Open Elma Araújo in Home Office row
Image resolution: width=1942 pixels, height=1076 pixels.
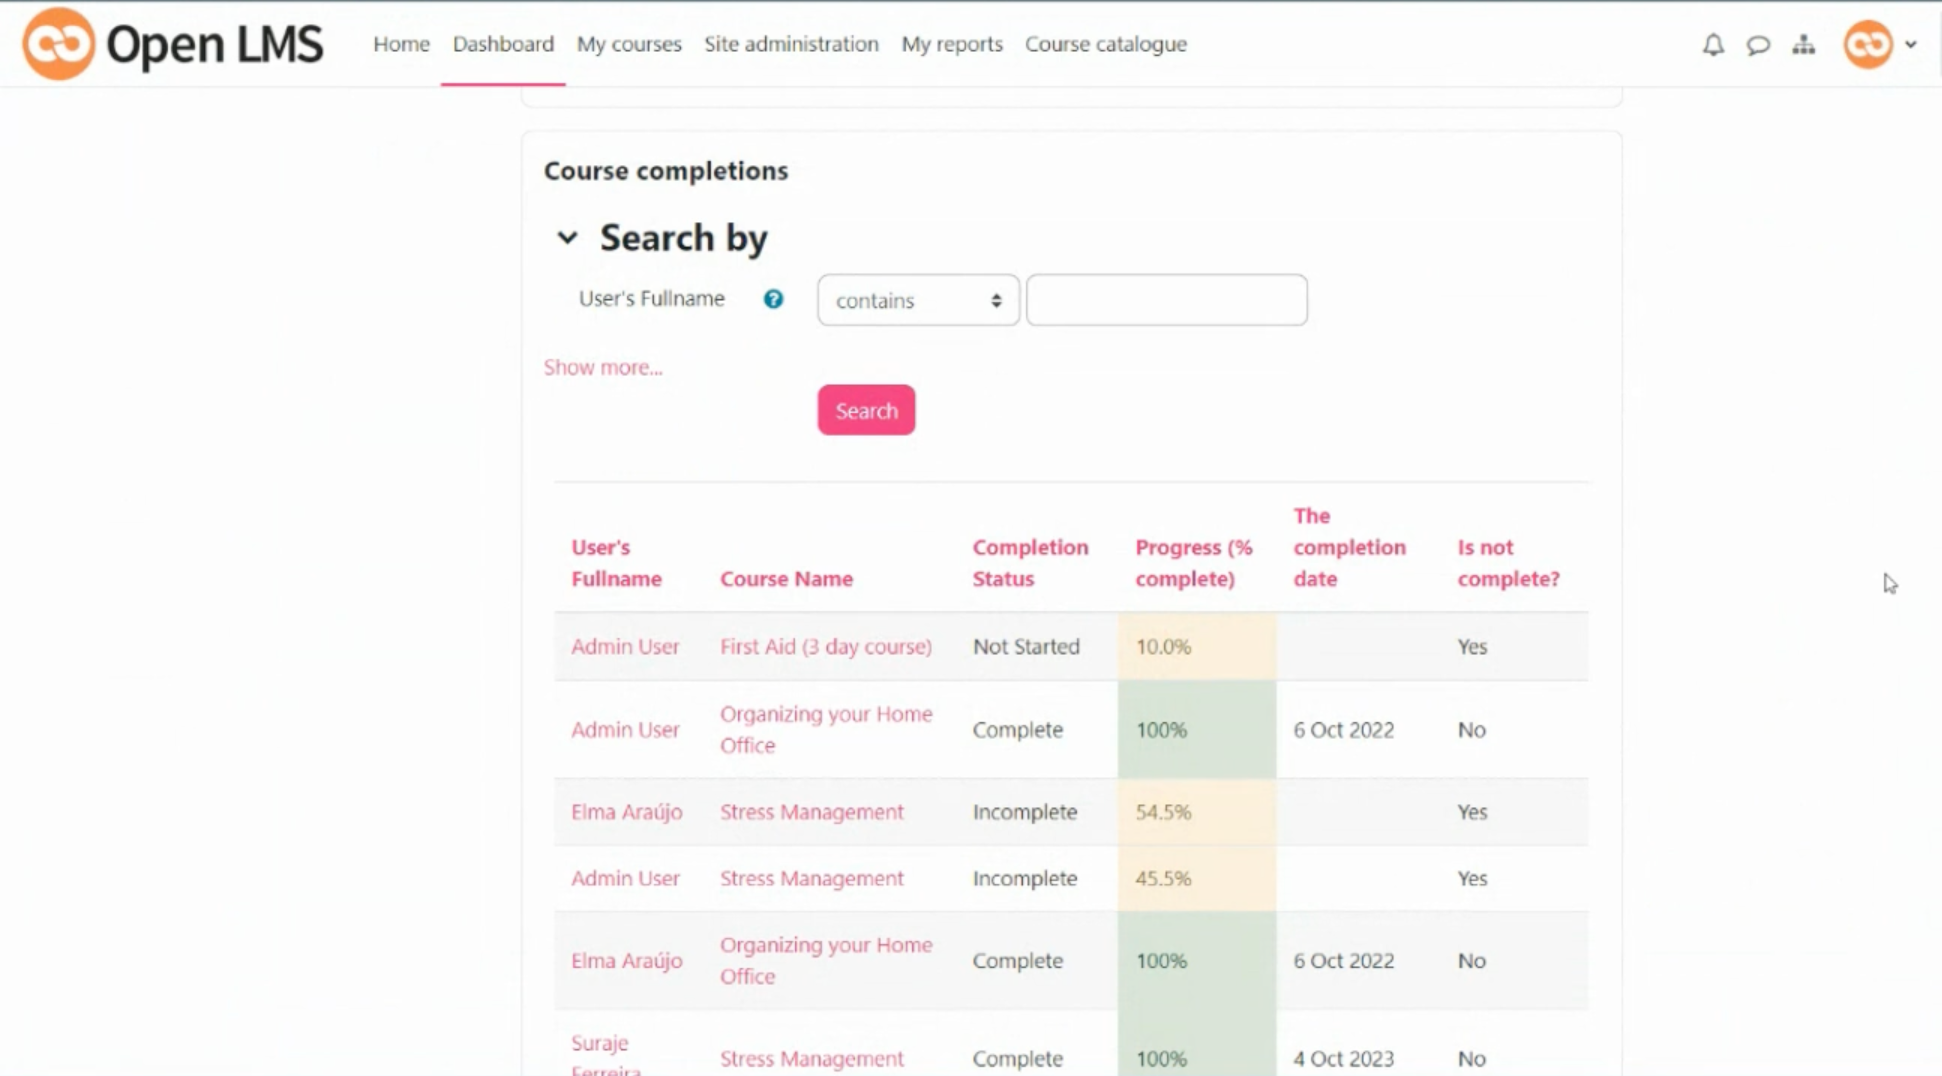coord(627,960)
